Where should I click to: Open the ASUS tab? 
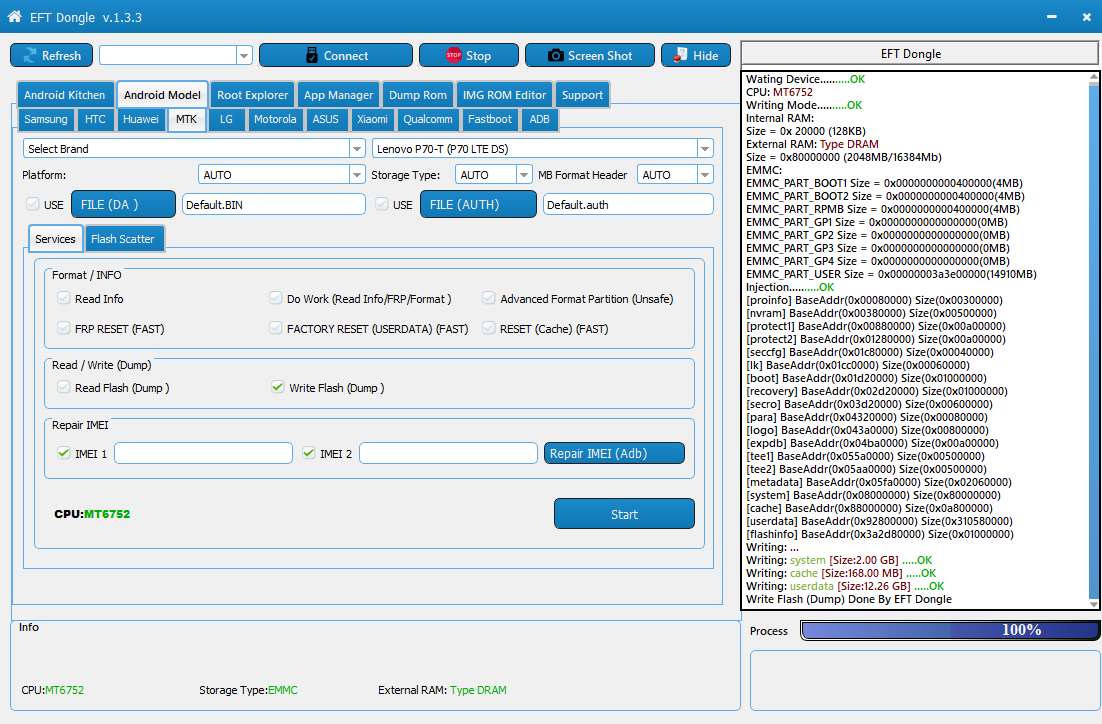pos(325,119)
